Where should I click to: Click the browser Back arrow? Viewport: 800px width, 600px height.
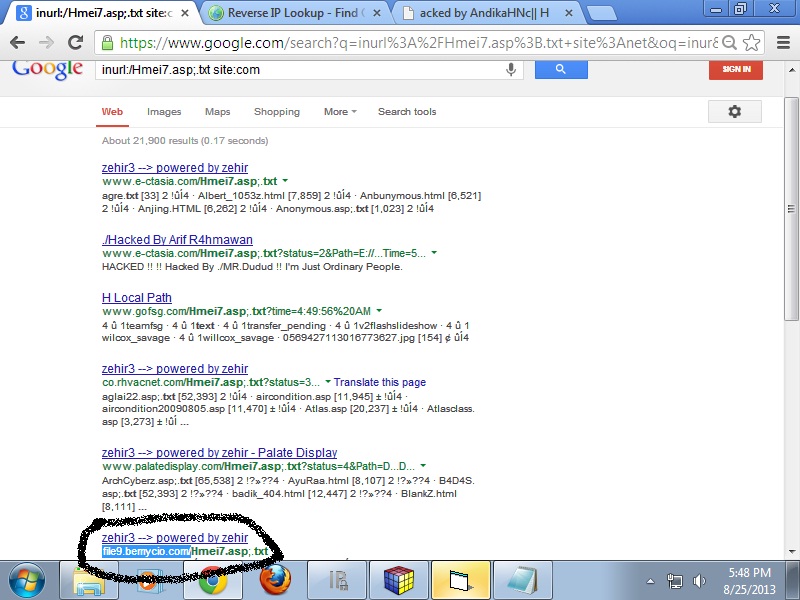click(17, 42)
